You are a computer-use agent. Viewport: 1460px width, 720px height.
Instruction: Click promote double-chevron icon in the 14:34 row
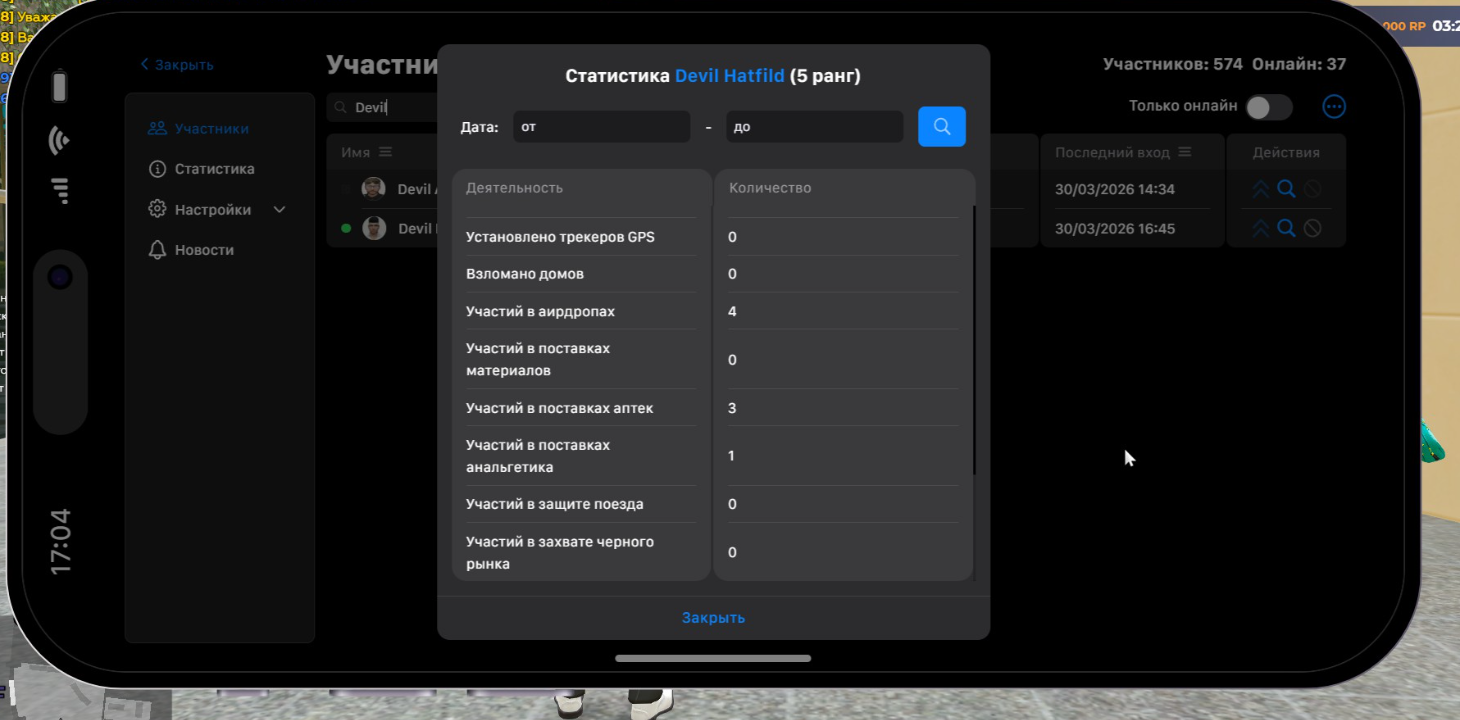tap(1260, 189)
